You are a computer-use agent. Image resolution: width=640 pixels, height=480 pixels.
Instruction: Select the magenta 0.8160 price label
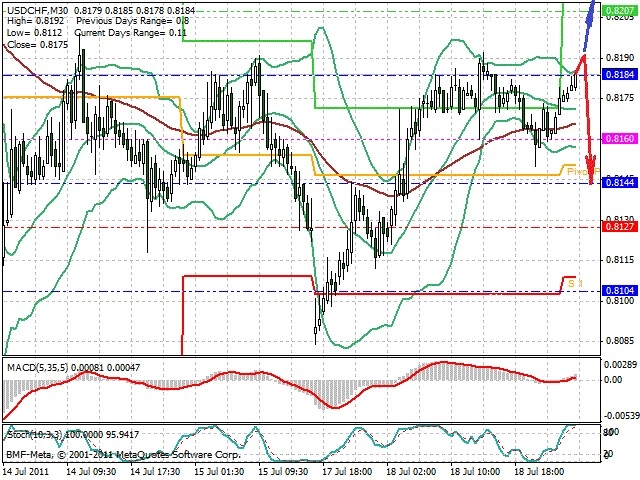620,139
